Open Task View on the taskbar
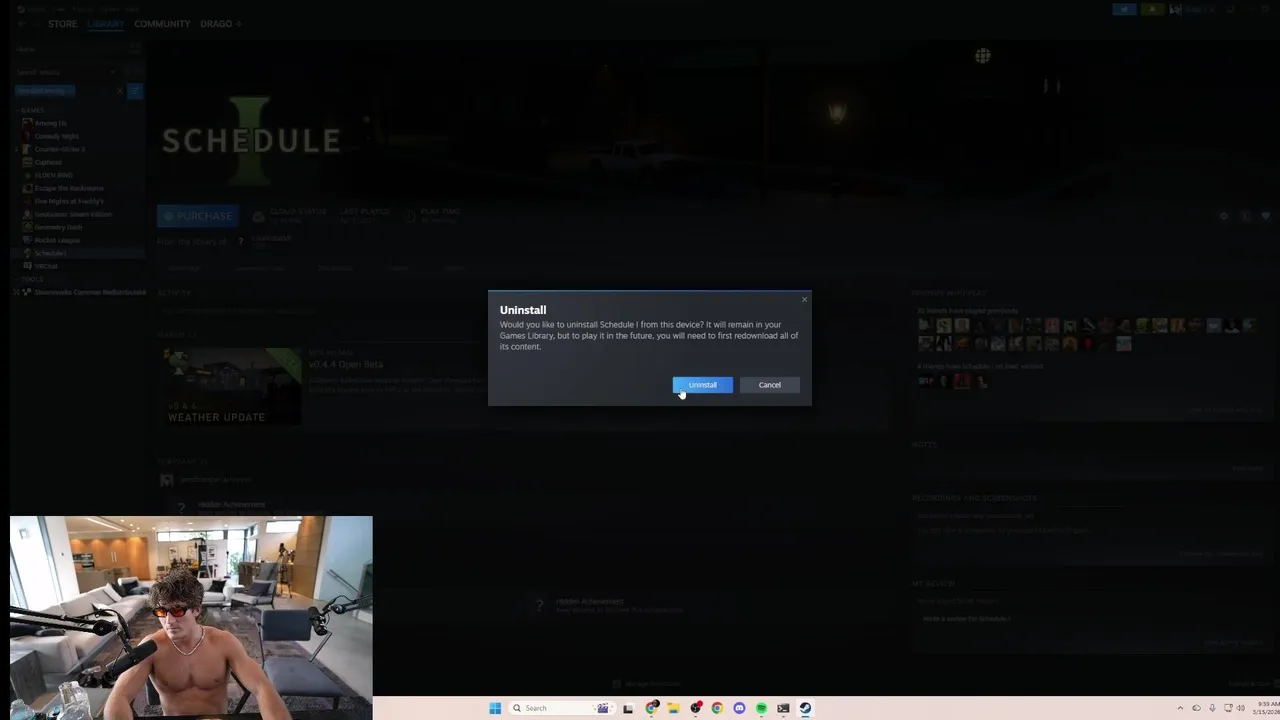This screenshot has height=720, width=1280. click(628, 708)
